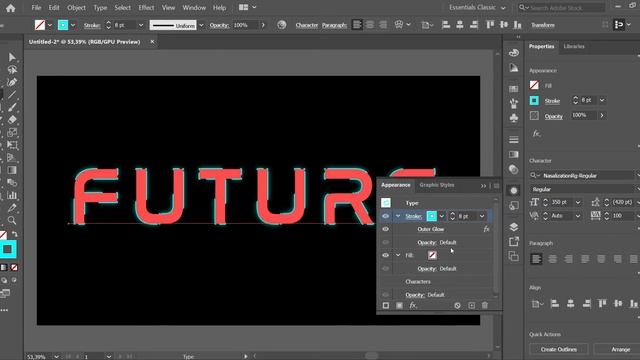Click Add New Fill in Appearance panel
Image resolution: width=640 pixels, height=360 pixels.
pyautogui.click(x=399, y=305)
